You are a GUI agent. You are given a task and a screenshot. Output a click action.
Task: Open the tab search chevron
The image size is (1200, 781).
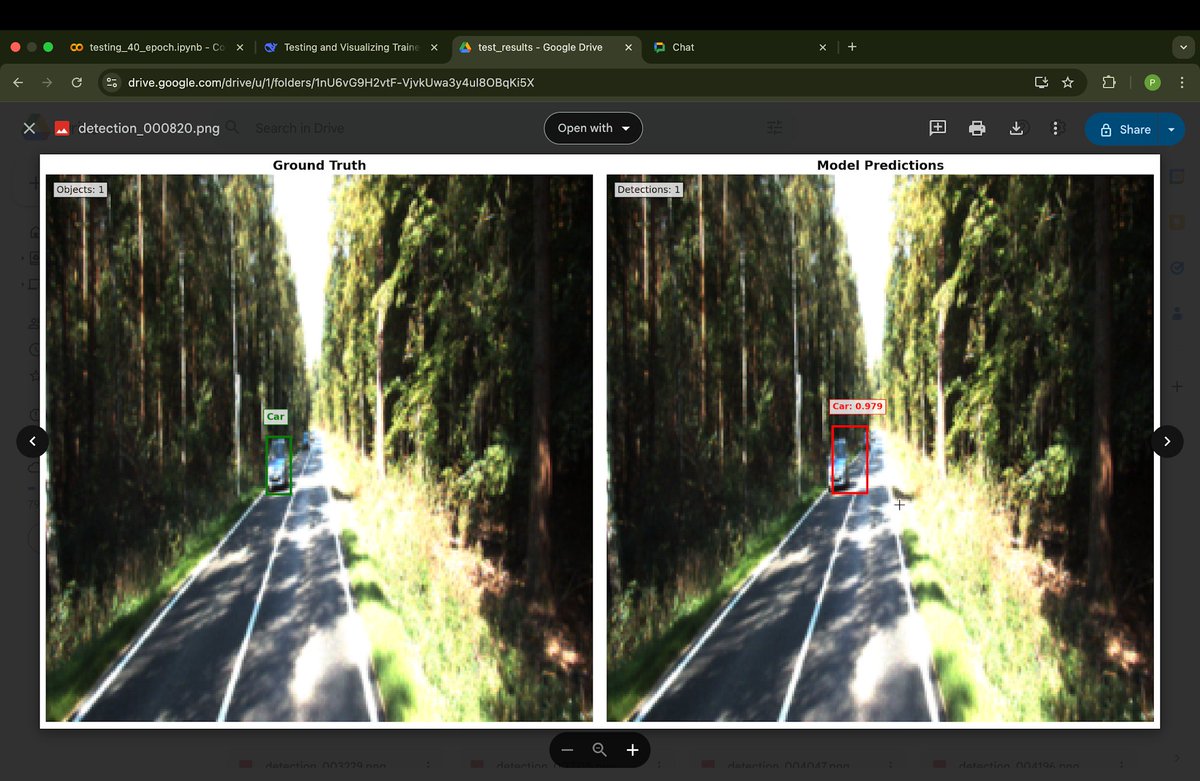coord(1181,47)
